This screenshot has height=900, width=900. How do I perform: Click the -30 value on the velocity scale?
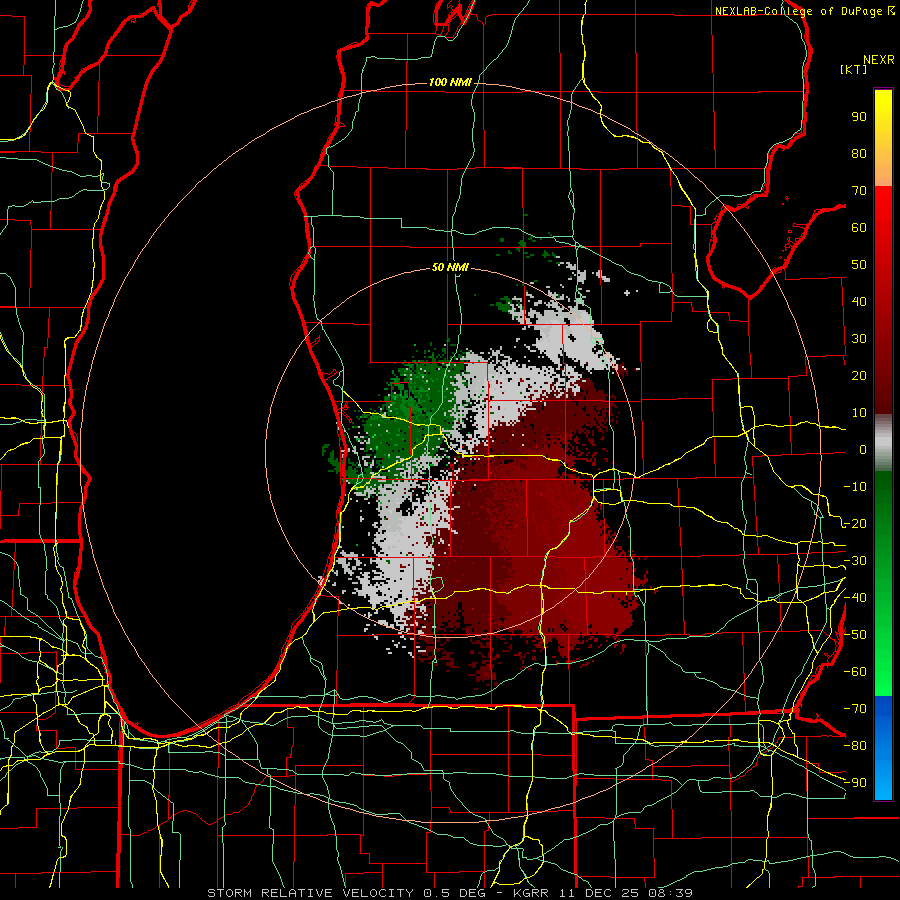(x=855, y=561)
